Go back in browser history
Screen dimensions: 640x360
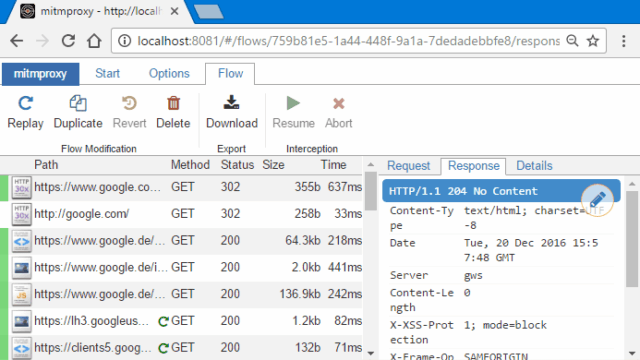click(x=17, y=41)
